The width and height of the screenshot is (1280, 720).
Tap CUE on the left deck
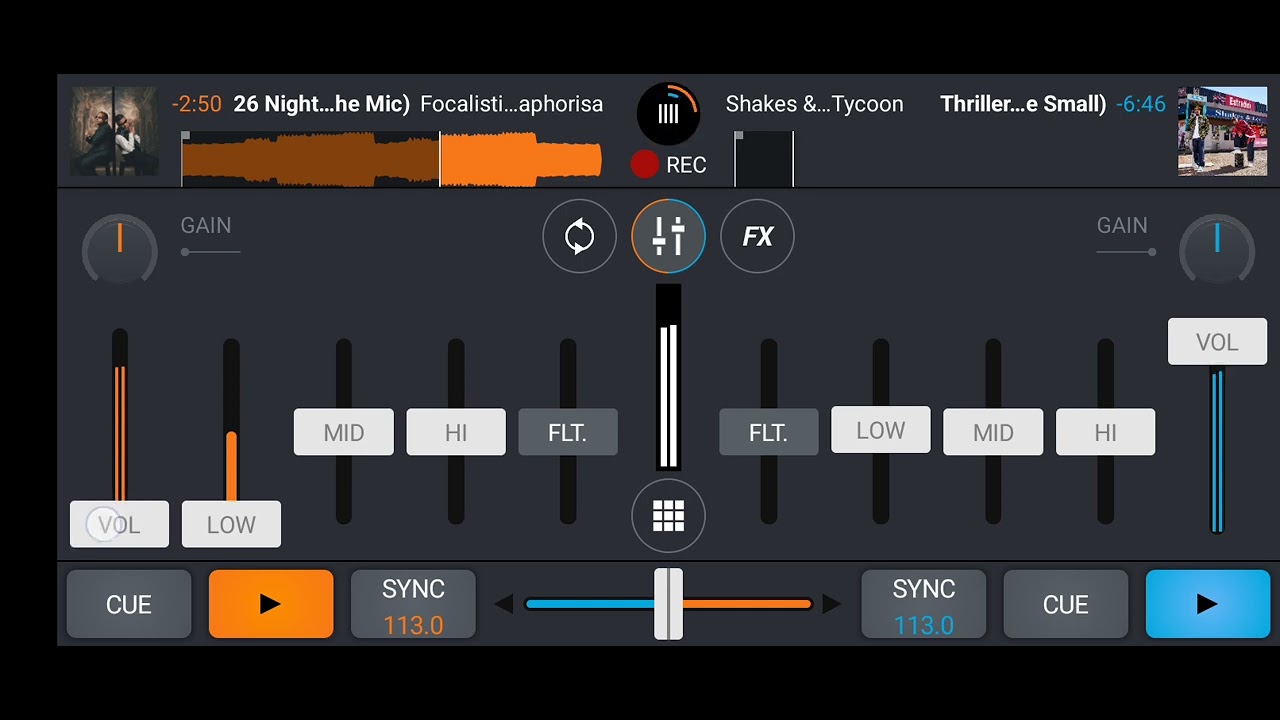(x=129, y=604)
